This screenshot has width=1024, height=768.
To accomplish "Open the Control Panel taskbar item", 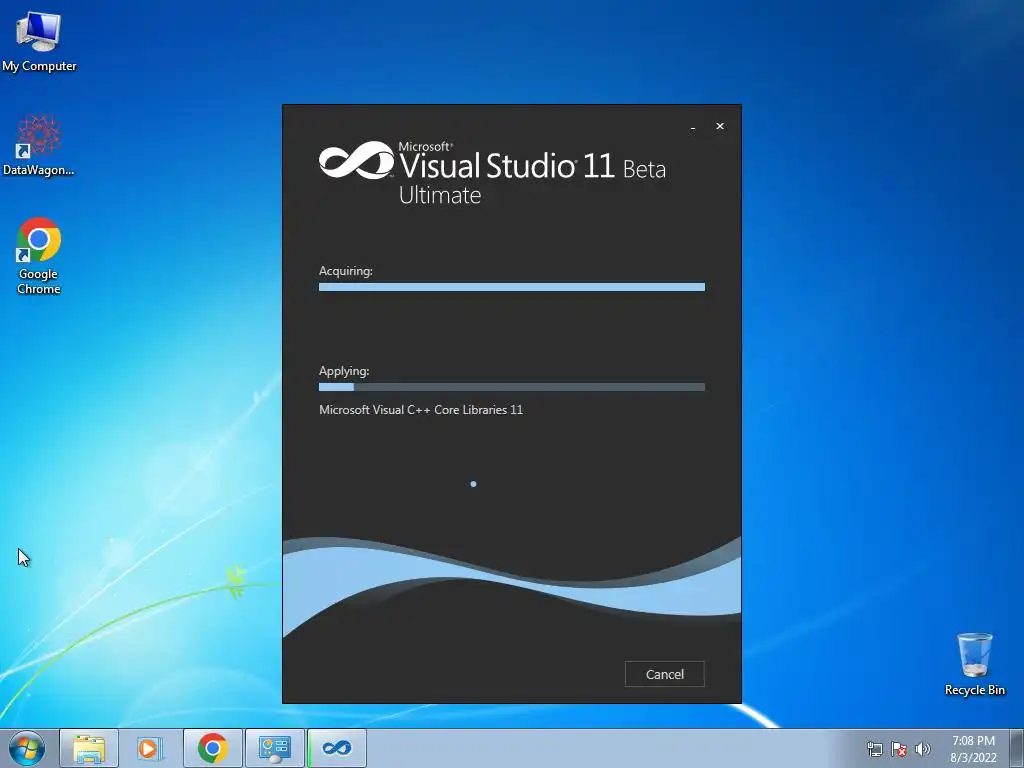I will tap(274, 748).
